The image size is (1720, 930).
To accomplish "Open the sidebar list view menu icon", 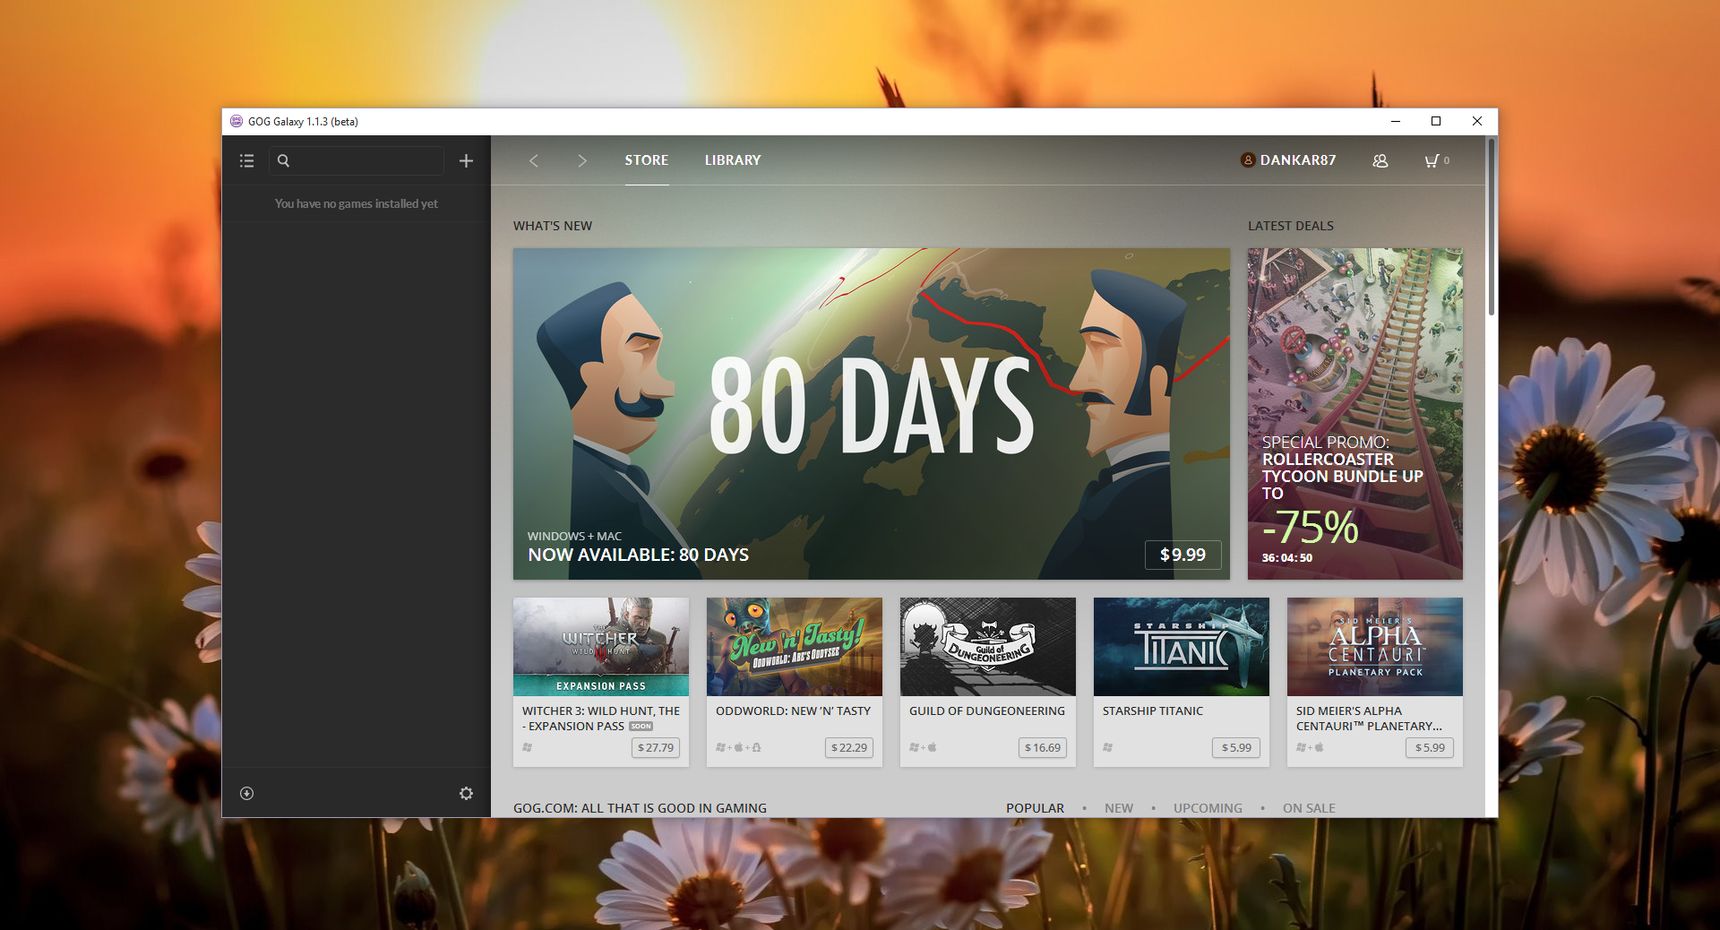I will tap(247, 161).
